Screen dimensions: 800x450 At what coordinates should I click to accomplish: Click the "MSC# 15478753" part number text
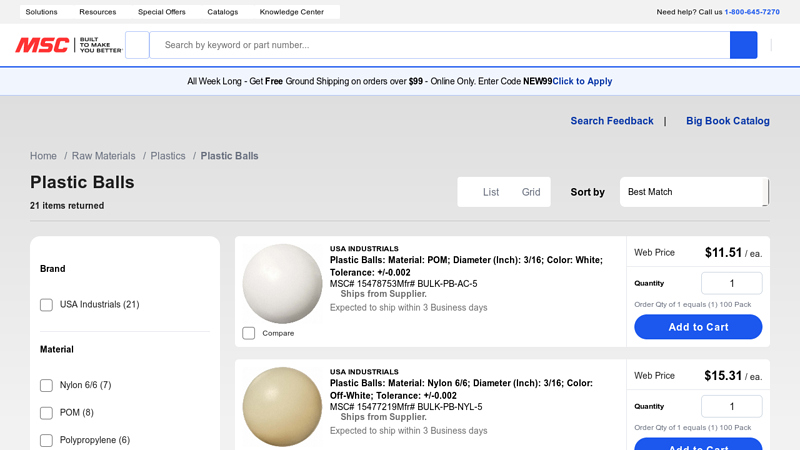pyautogui.click(x=362, y=284)
